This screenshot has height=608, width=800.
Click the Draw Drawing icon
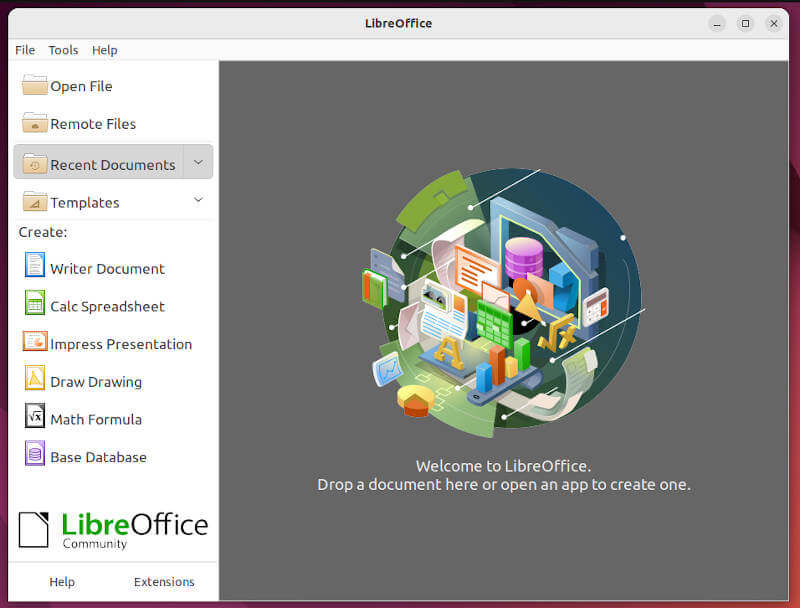pyautogui.click(x=35, y=378)
